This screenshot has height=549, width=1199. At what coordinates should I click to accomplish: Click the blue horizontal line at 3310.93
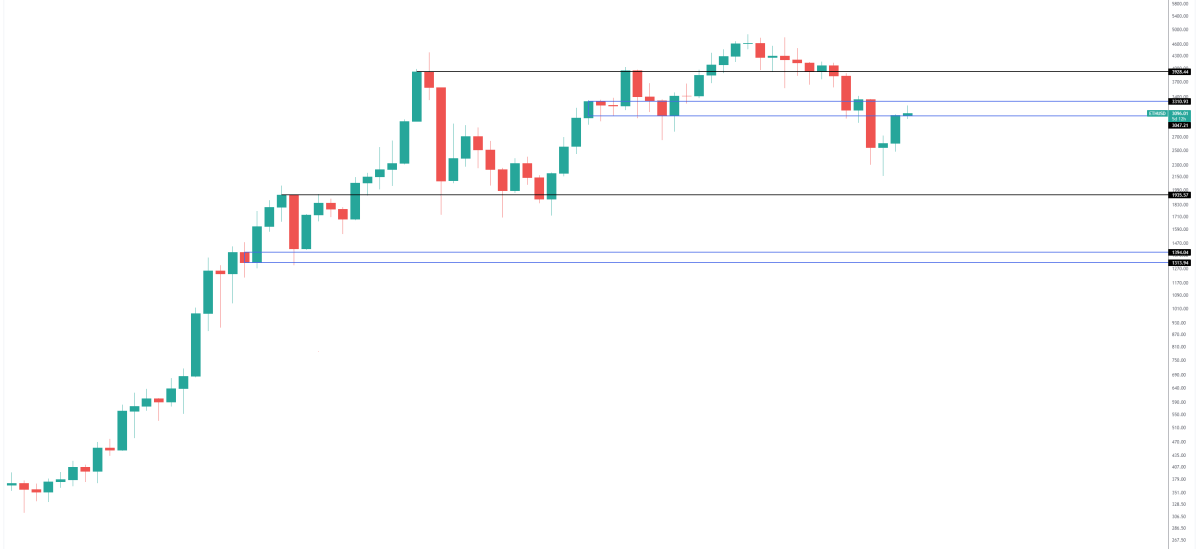(1000, 101)
